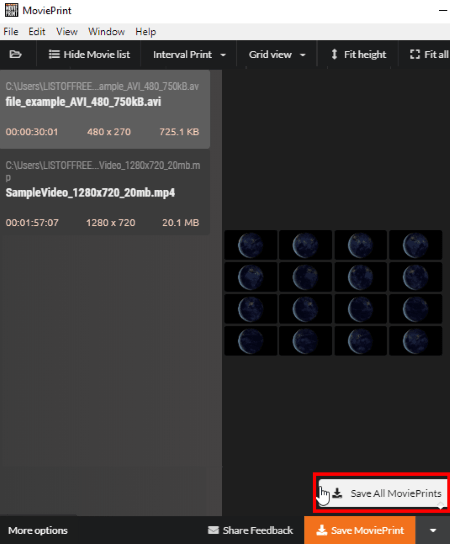Click More options
Viewport: 450px width, 544px height.
point(38,530)
